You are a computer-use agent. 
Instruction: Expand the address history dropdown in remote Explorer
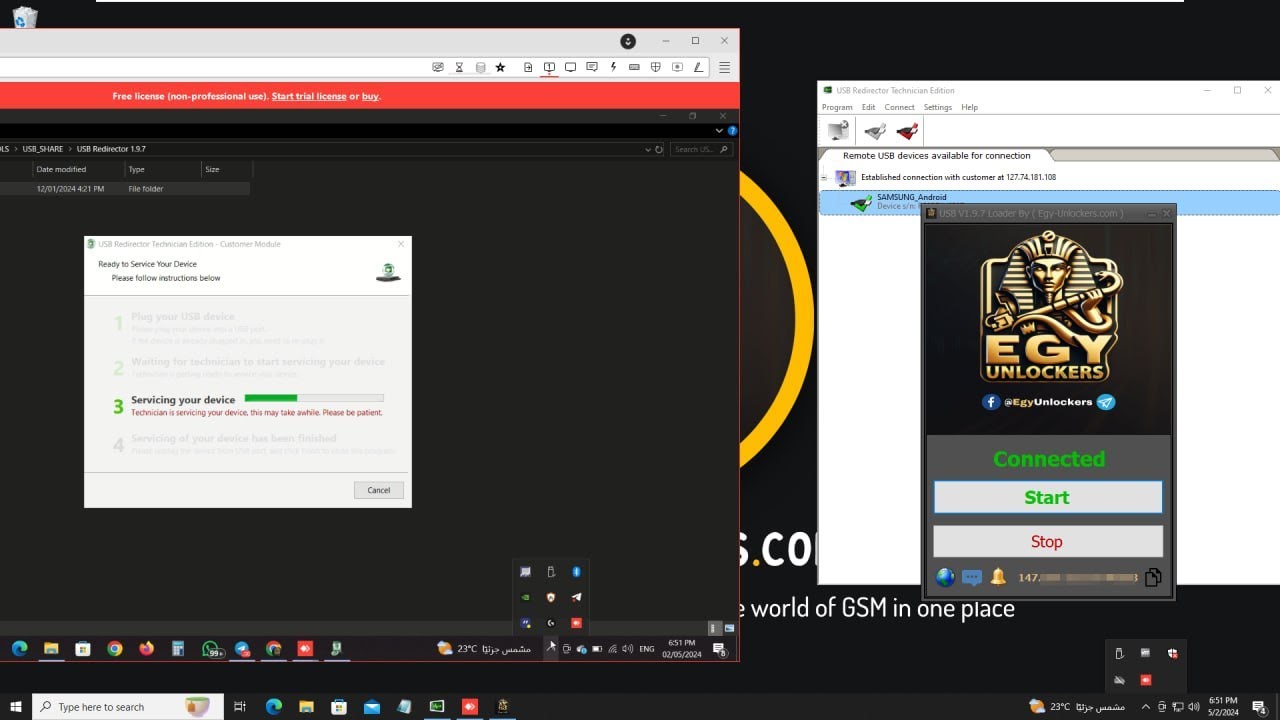pos(648,149)
